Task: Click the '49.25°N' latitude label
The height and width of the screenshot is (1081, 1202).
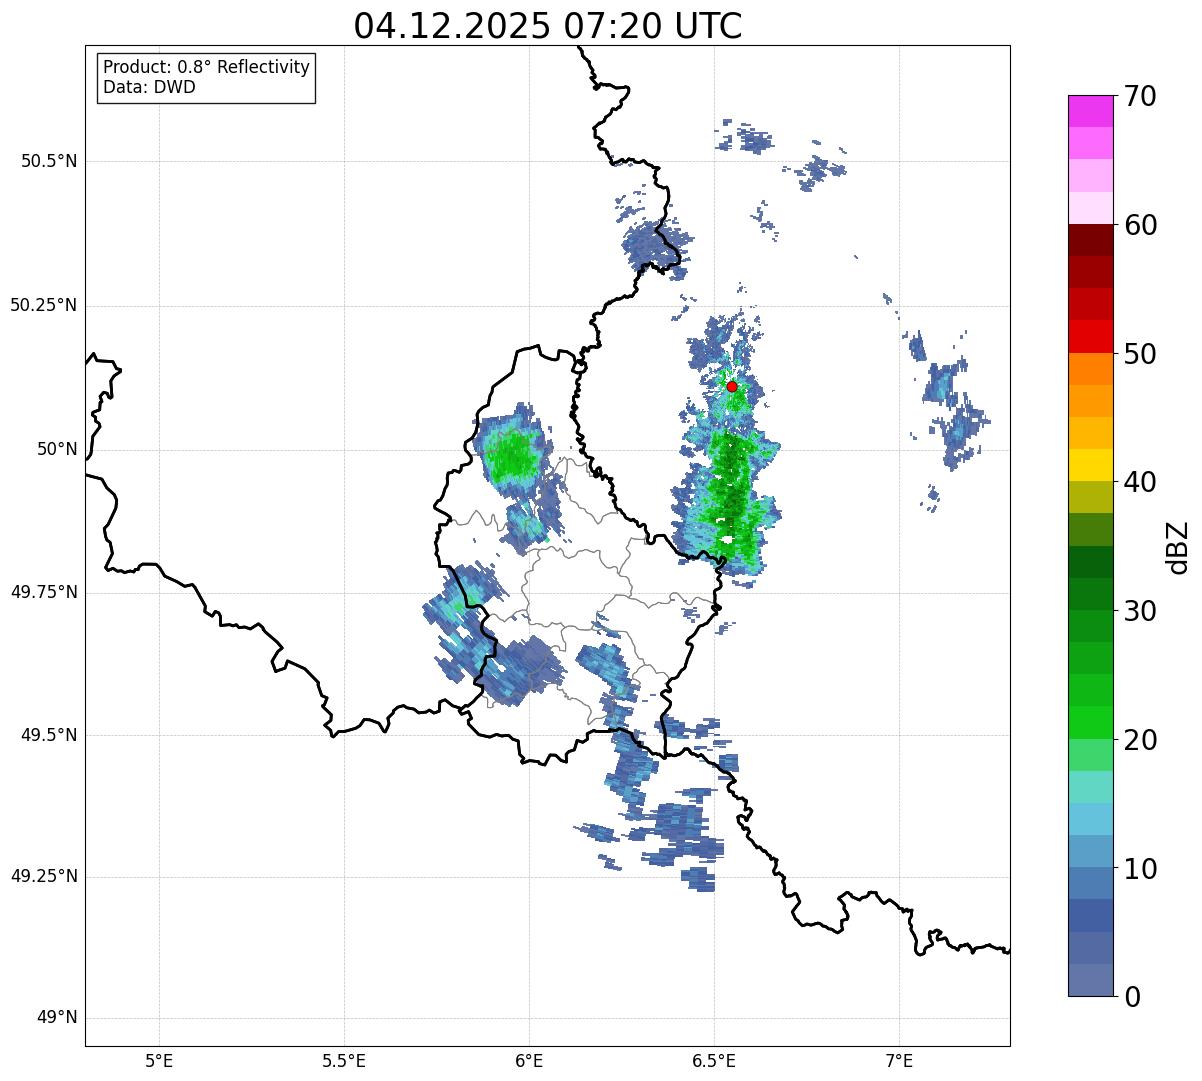Action: point(44,876)
